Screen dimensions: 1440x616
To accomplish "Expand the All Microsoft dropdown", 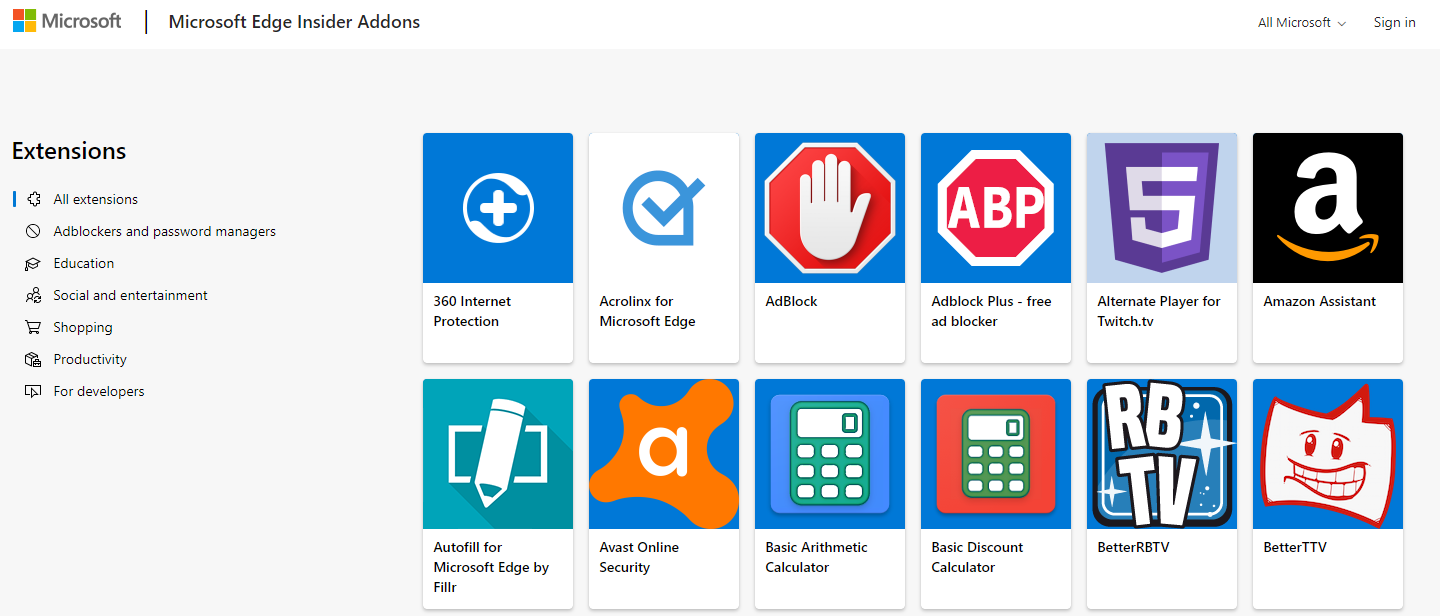I will [1302, 22].
